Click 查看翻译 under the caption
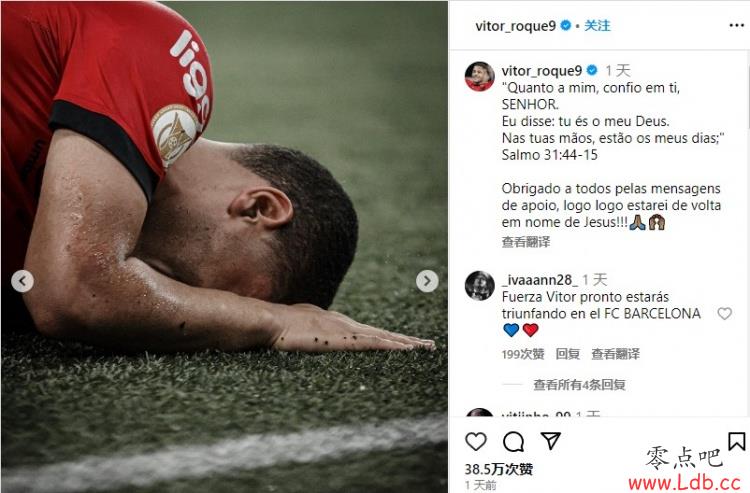This screenshot has height=493, width=750. coord(526,242)
